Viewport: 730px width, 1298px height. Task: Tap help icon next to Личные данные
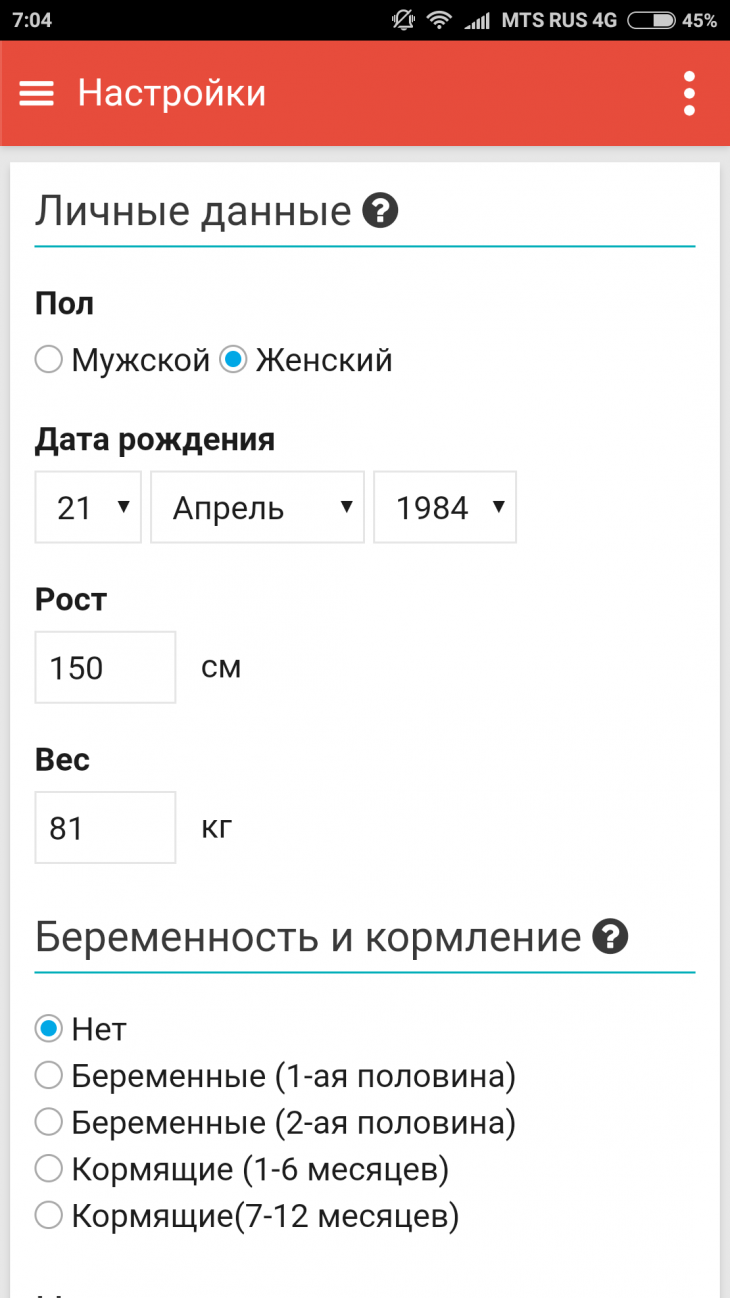[380, 211]
